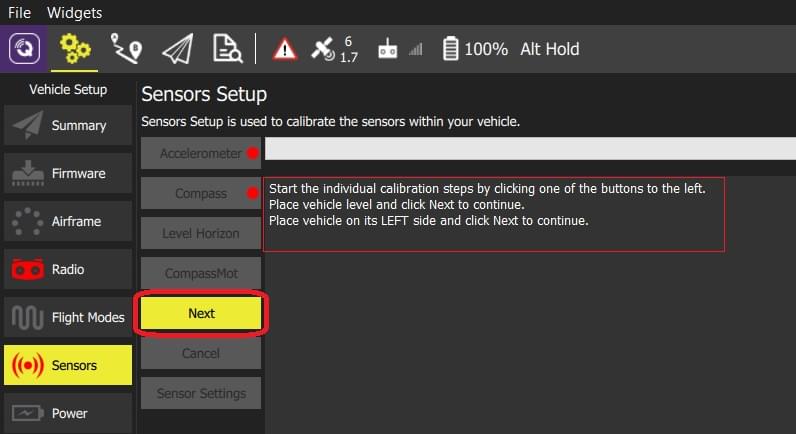Open the File menu

point(20,13)
